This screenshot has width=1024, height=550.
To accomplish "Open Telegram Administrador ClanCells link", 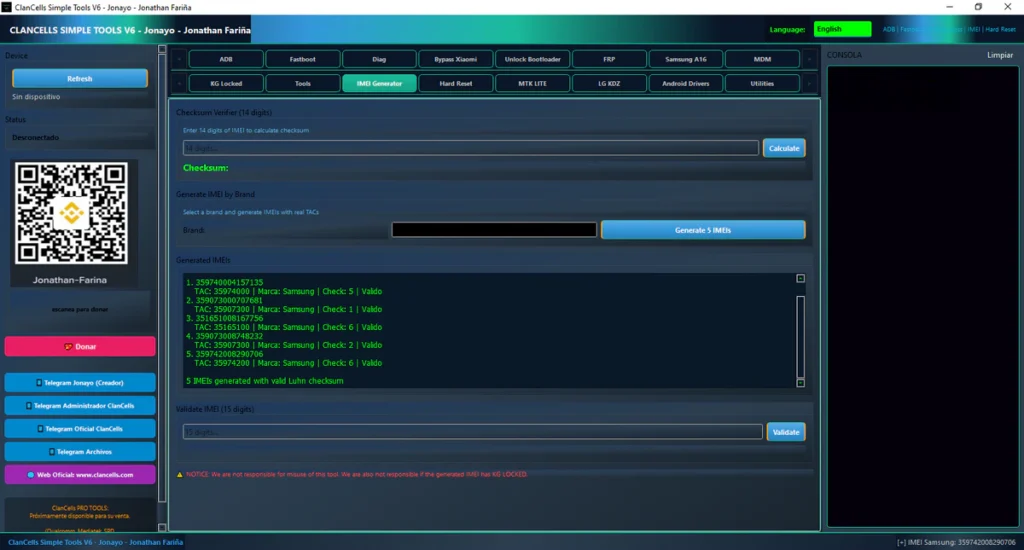I will point(80,406).
